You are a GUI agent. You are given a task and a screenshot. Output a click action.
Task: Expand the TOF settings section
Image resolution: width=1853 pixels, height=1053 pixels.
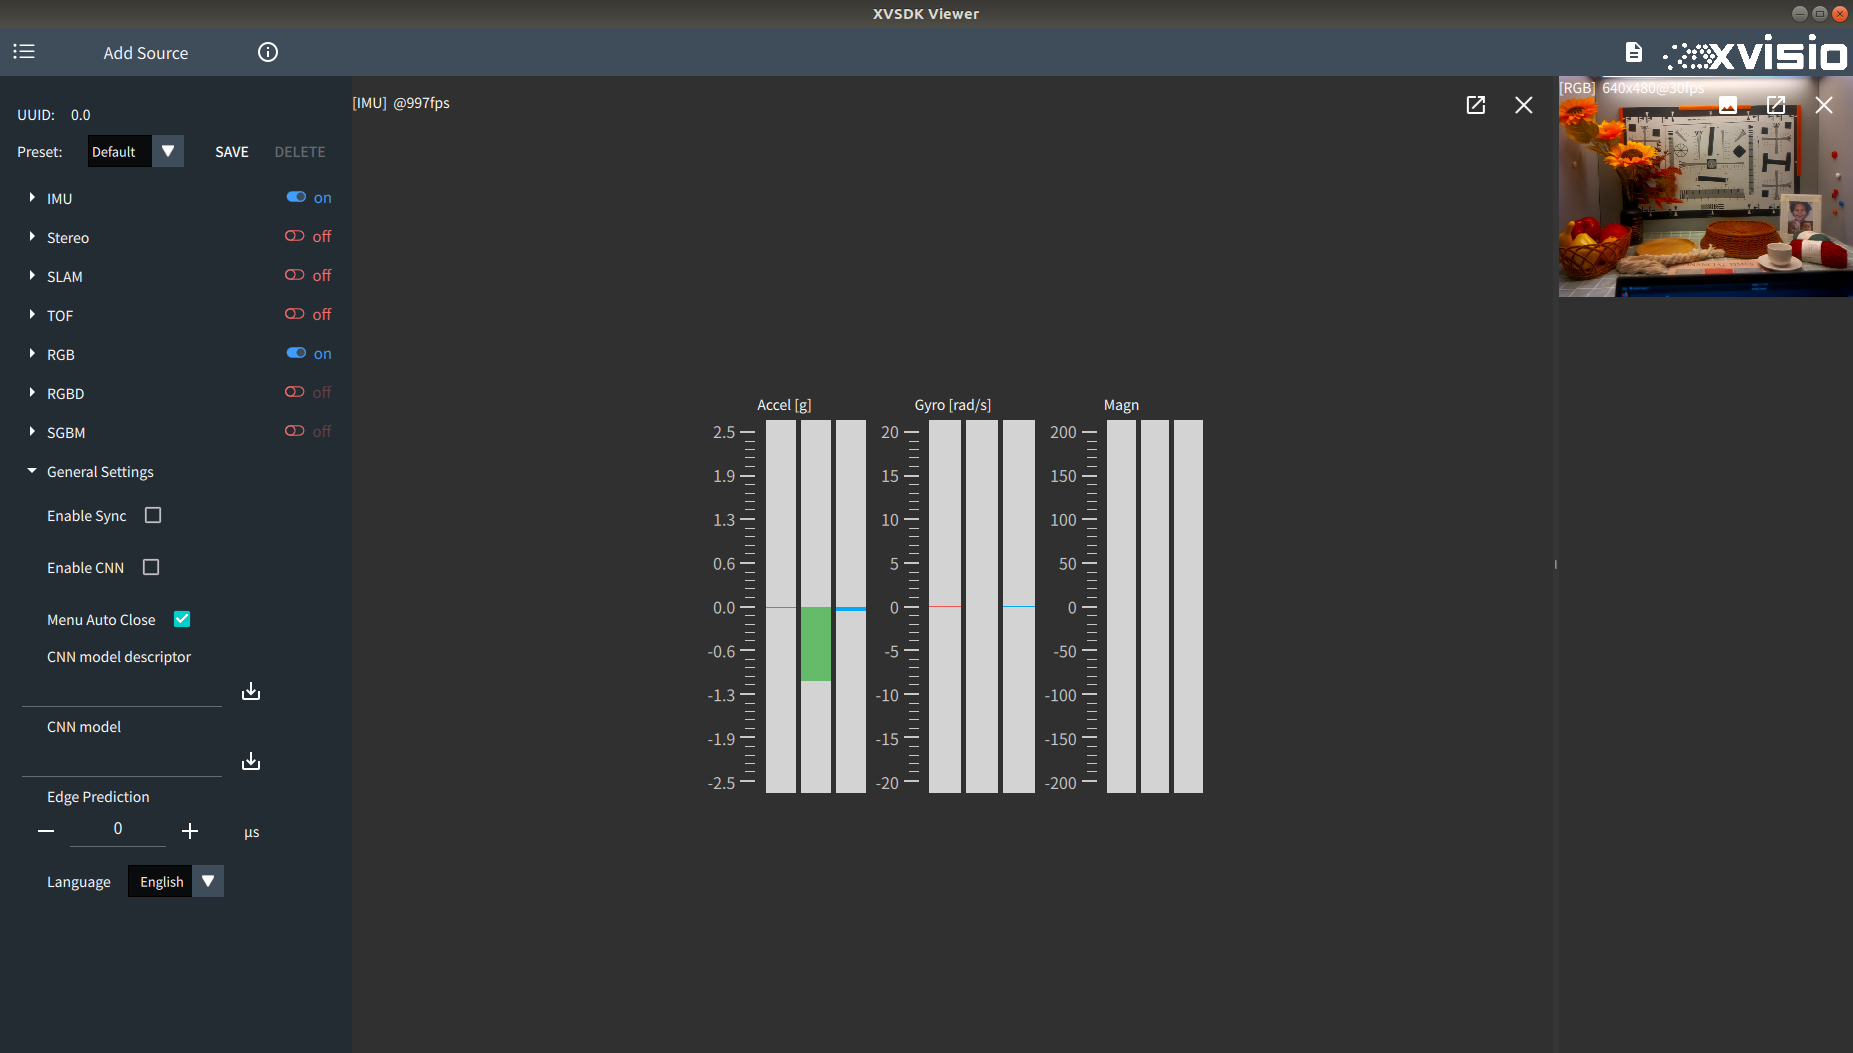[32, 315]
